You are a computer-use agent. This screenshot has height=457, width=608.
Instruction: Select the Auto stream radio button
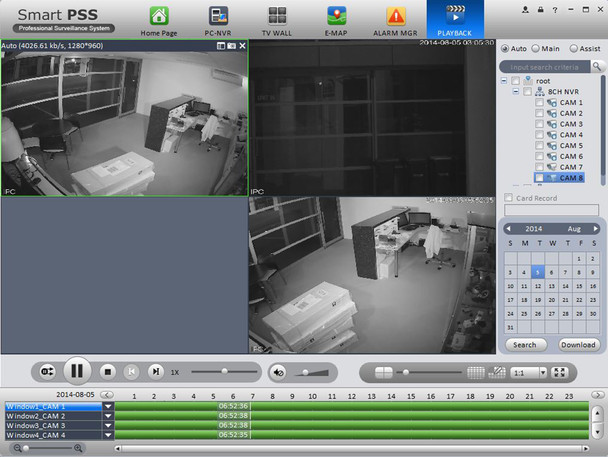[x=505, y=49]
